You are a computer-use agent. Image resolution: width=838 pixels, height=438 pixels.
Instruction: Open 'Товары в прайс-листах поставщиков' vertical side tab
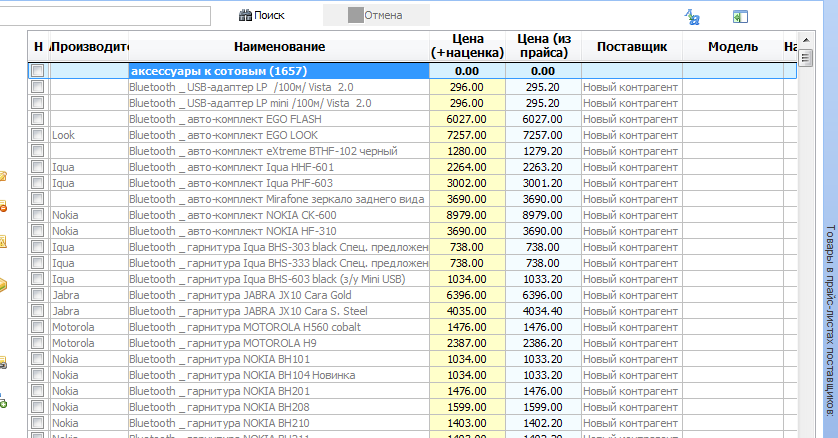[830, 320]
